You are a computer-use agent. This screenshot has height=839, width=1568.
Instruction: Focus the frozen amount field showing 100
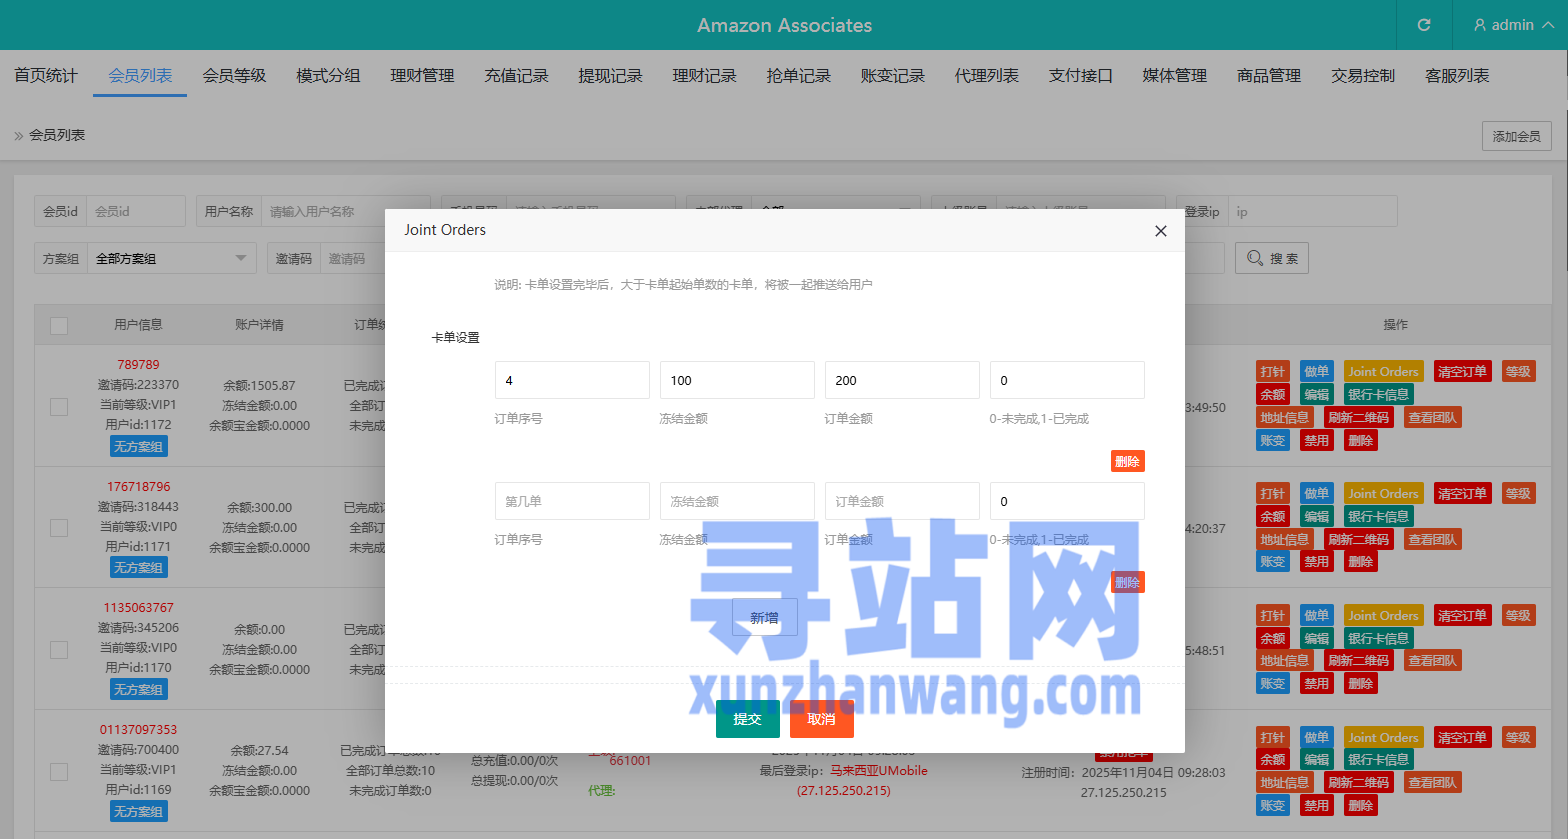(x=737, y=380)
